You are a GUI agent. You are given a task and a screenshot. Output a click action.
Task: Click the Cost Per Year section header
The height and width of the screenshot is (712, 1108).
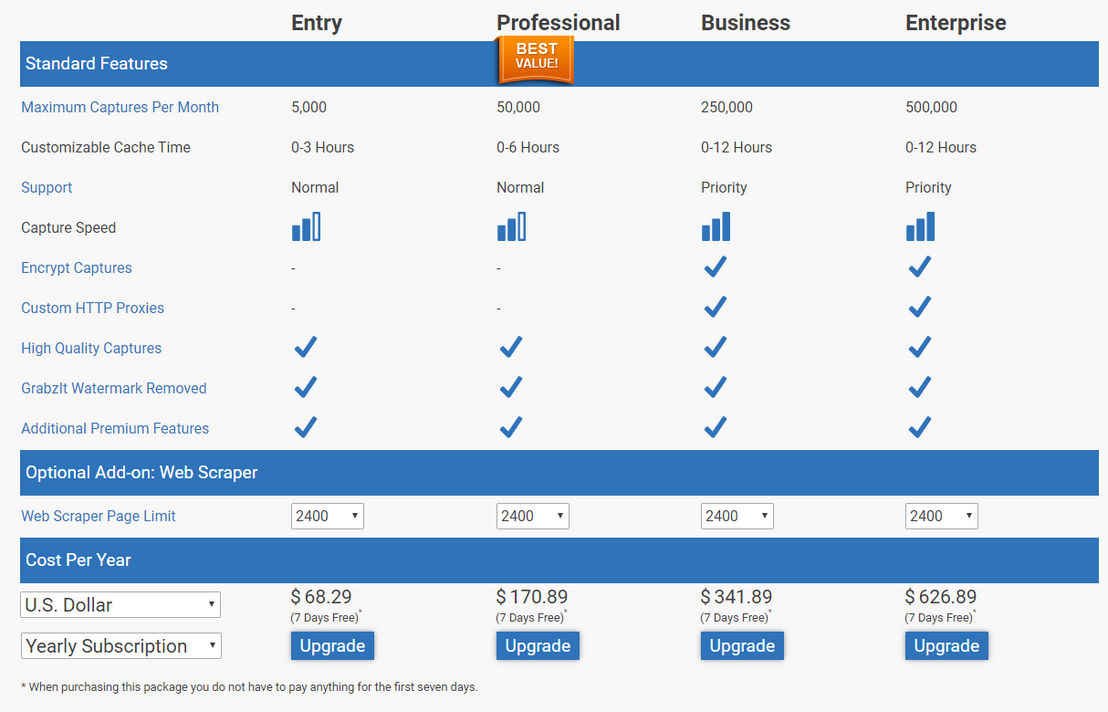[x=559, y=560]
